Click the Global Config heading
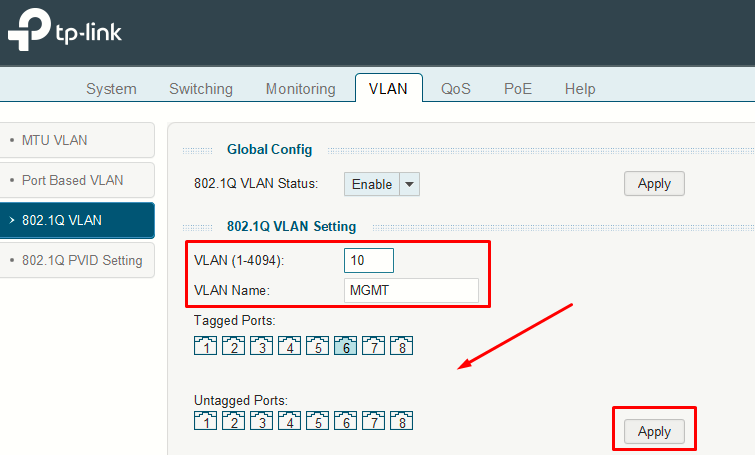Viewport: 755px width, 455px height. (270, 150)
